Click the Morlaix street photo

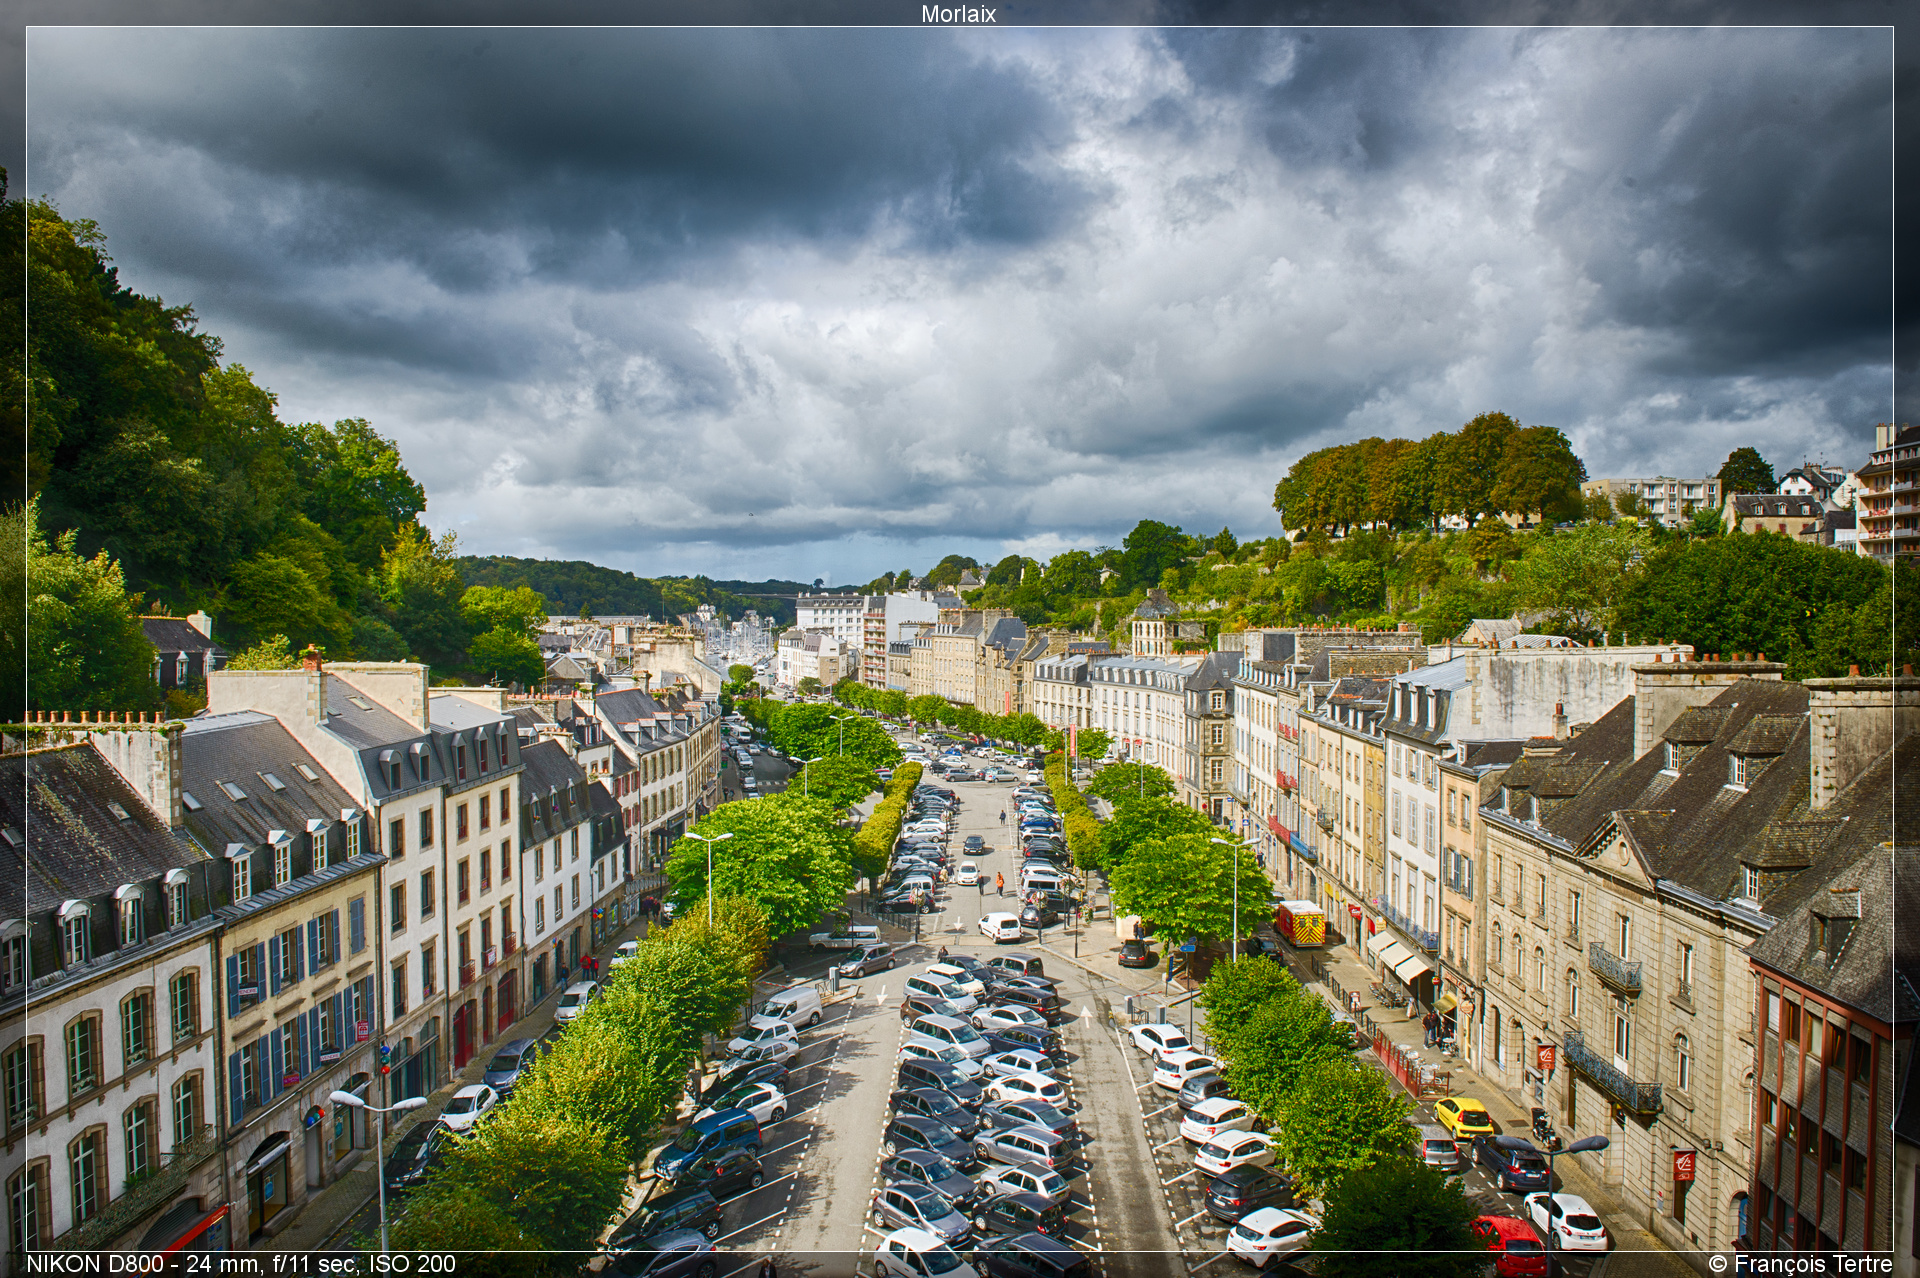pyautogui.click(x=960, y=639)
